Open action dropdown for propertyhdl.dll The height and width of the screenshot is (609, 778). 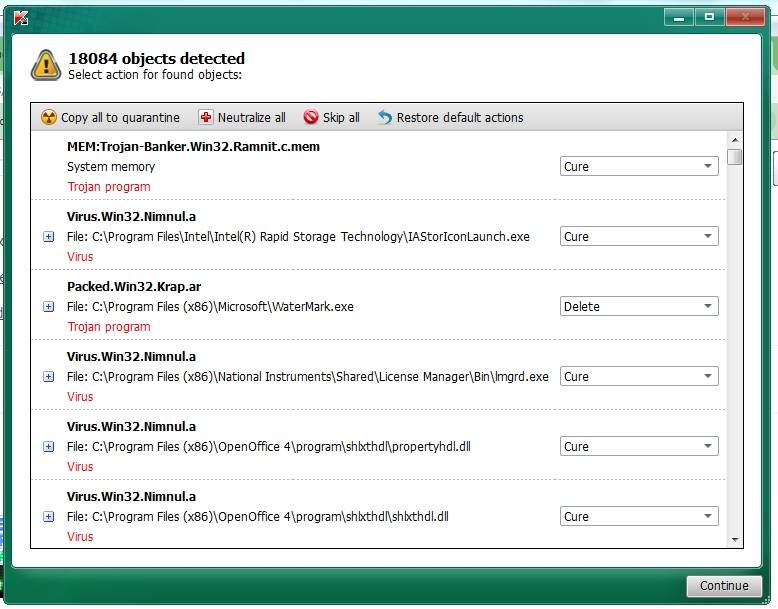pos(639,446)
